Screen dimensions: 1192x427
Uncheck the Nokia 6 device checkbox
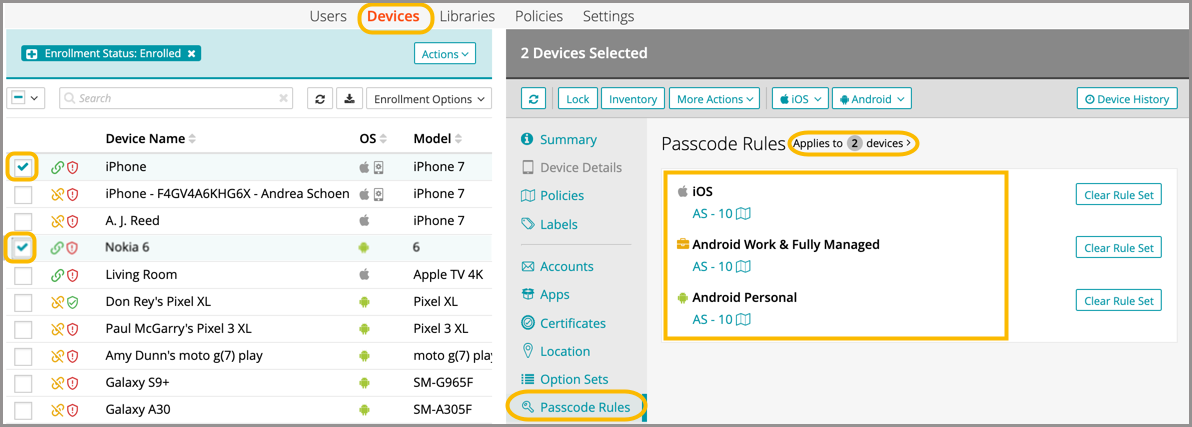tap(23, 247)
